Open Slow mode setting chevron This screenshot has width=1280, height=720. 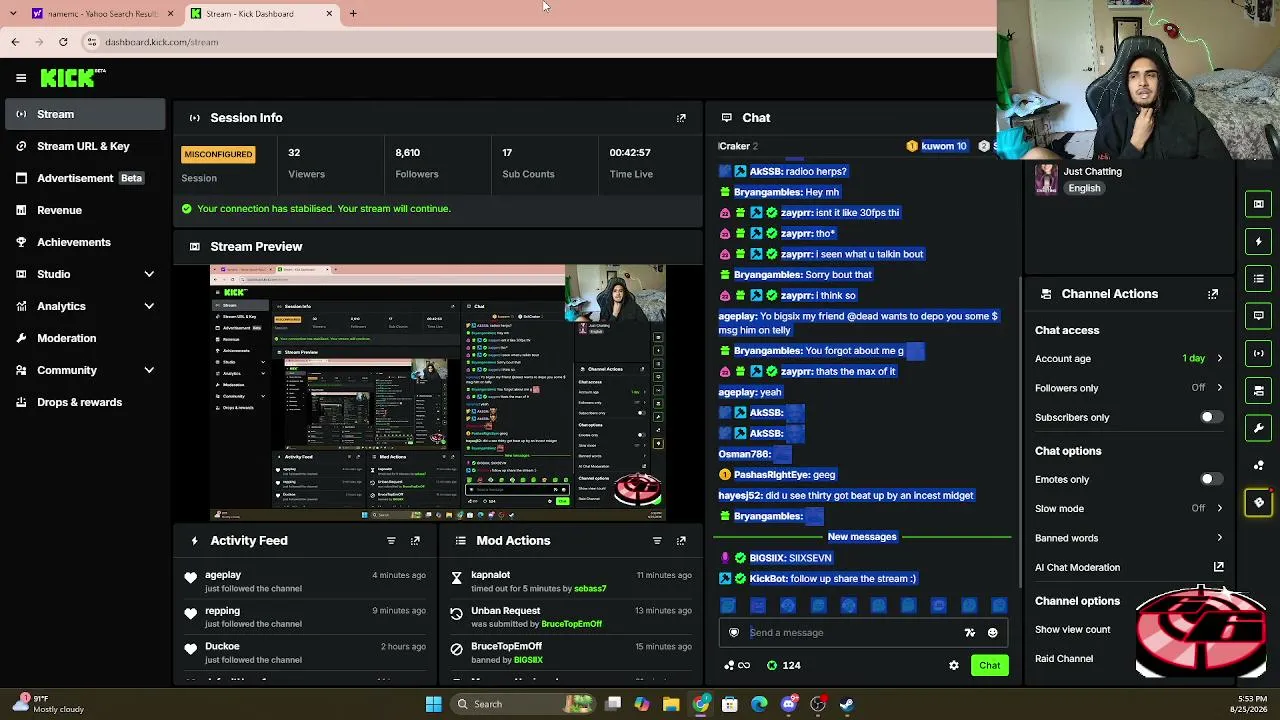coord(1219,508)
